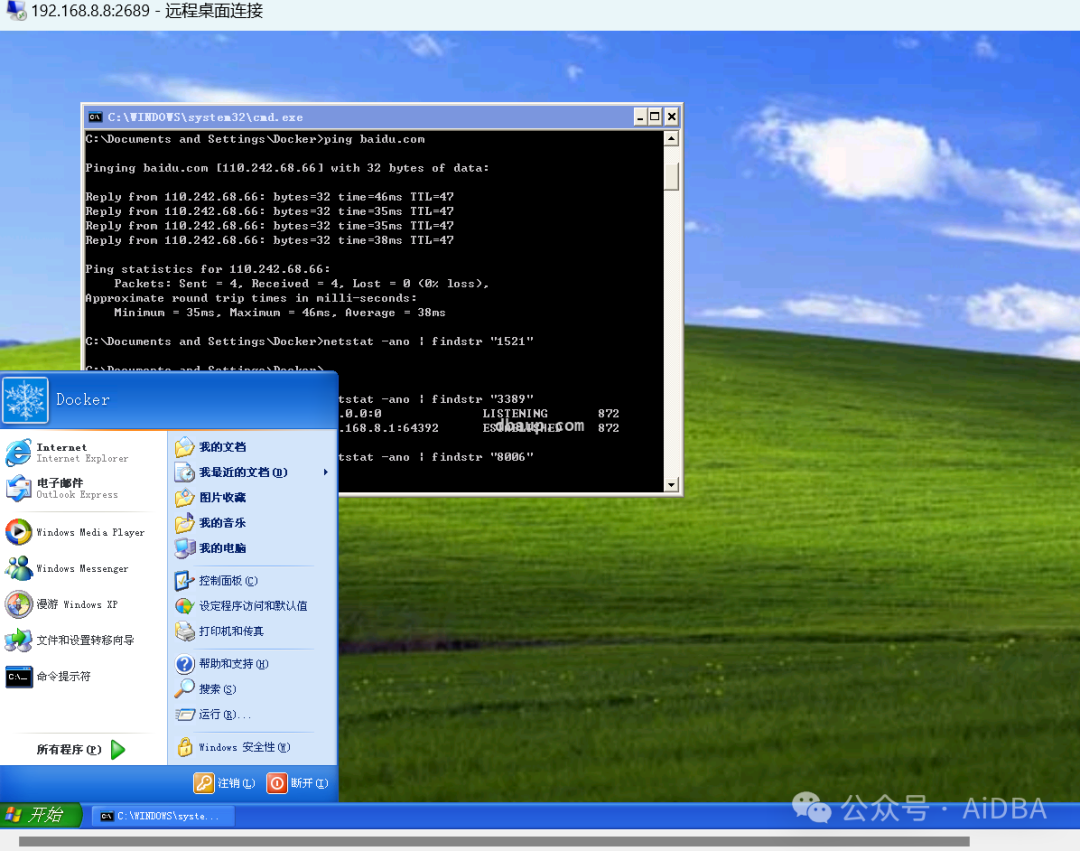The height and width of the screenshot is (851, 1080).
Task: Click the 断开 disconnect button
Action: [298, 783]
